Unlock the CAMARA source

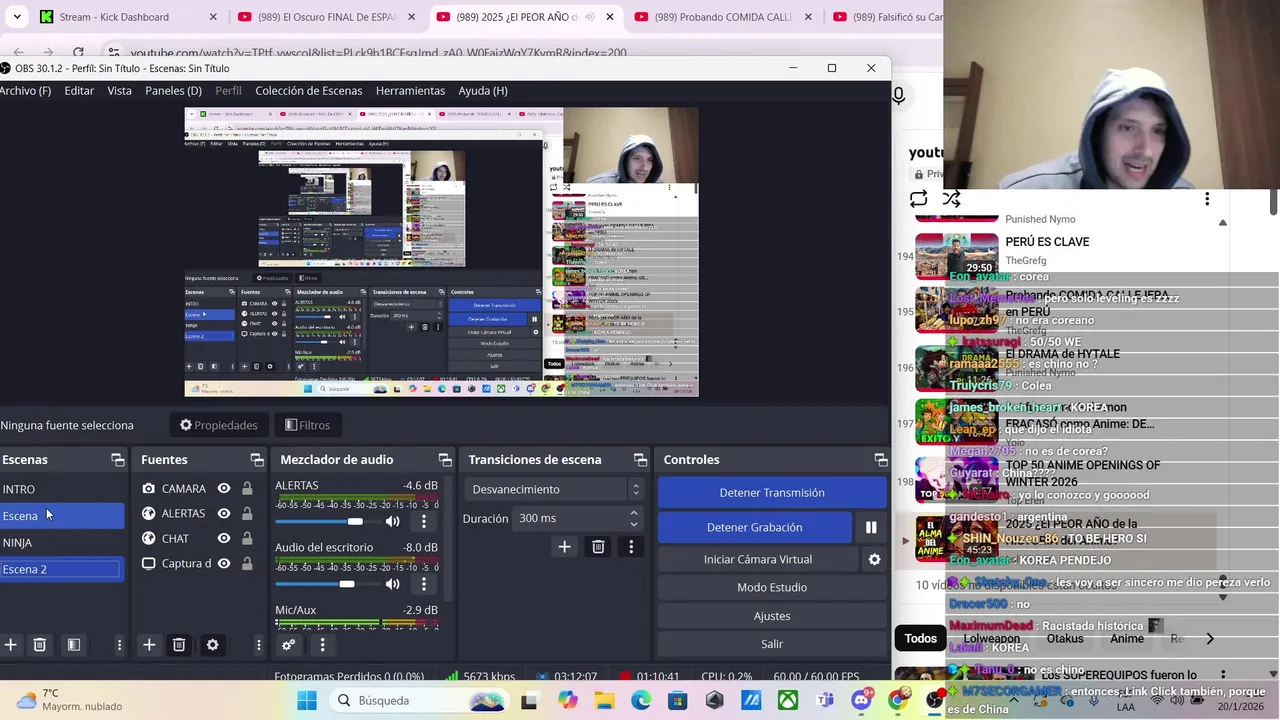(x=247, y=488)
